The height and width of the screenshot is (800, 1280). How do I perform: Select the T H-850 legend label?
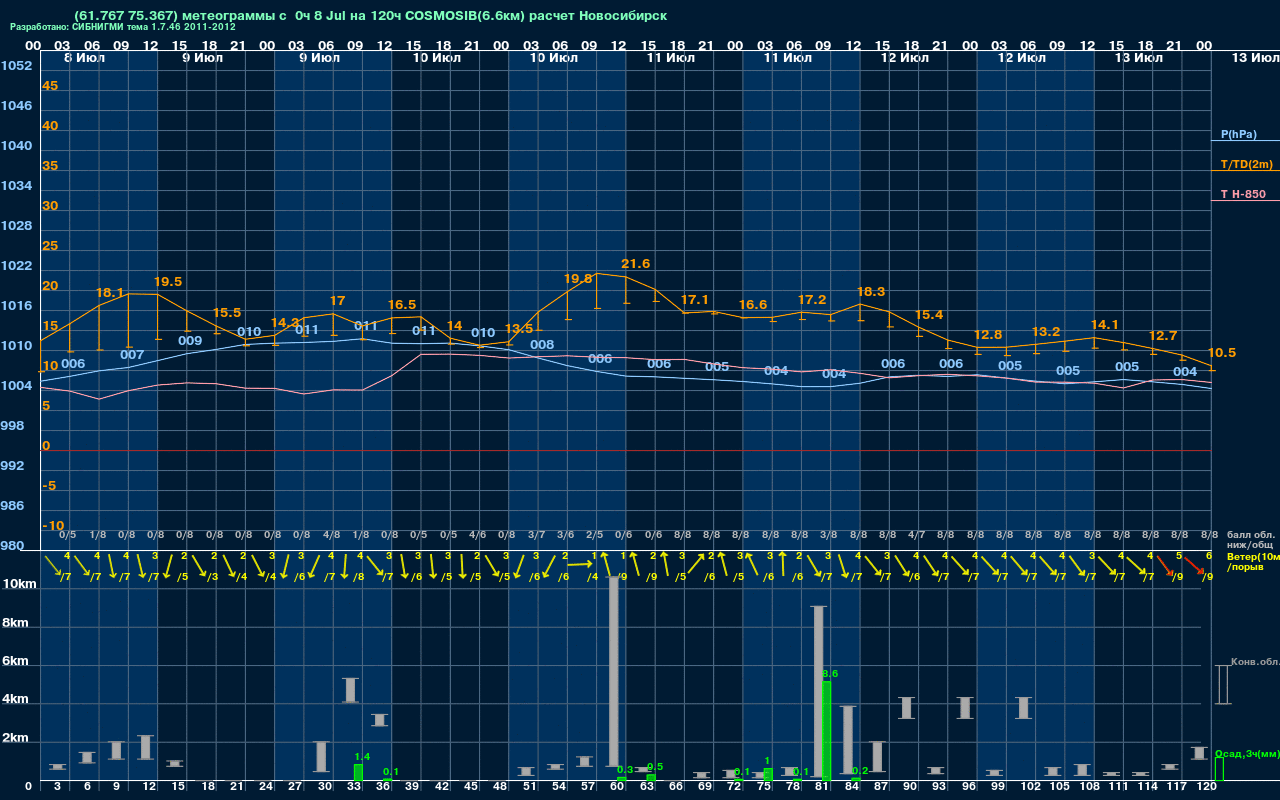click(x=1241, y=194)
